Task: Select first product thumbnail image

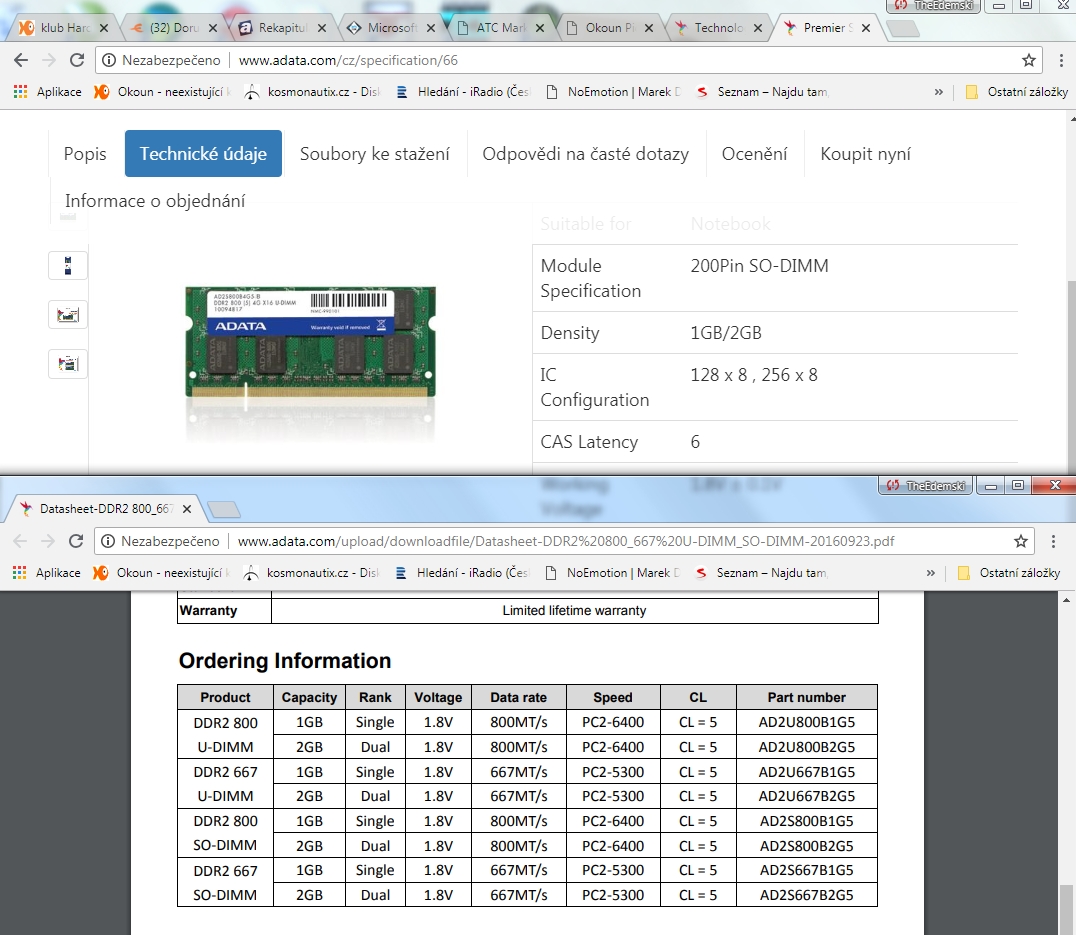Action: (x=68, y=265)
